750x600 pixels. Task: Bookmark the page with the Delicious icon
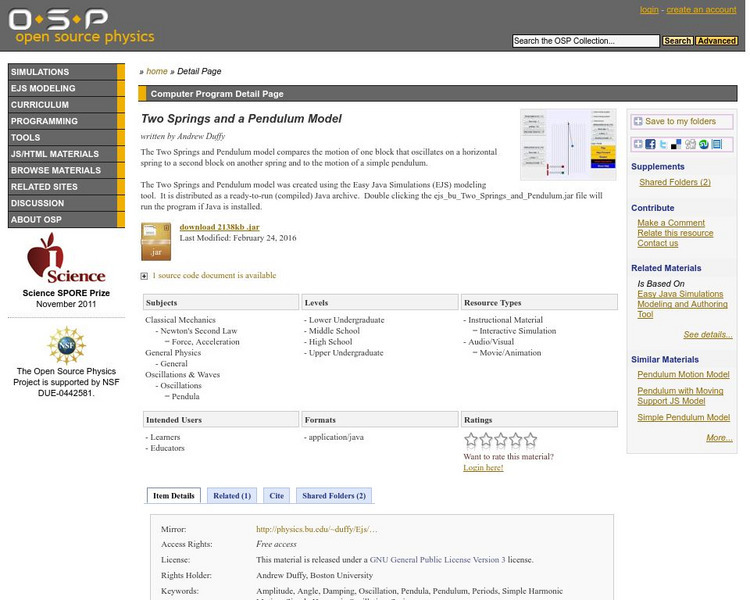[676, 144]
